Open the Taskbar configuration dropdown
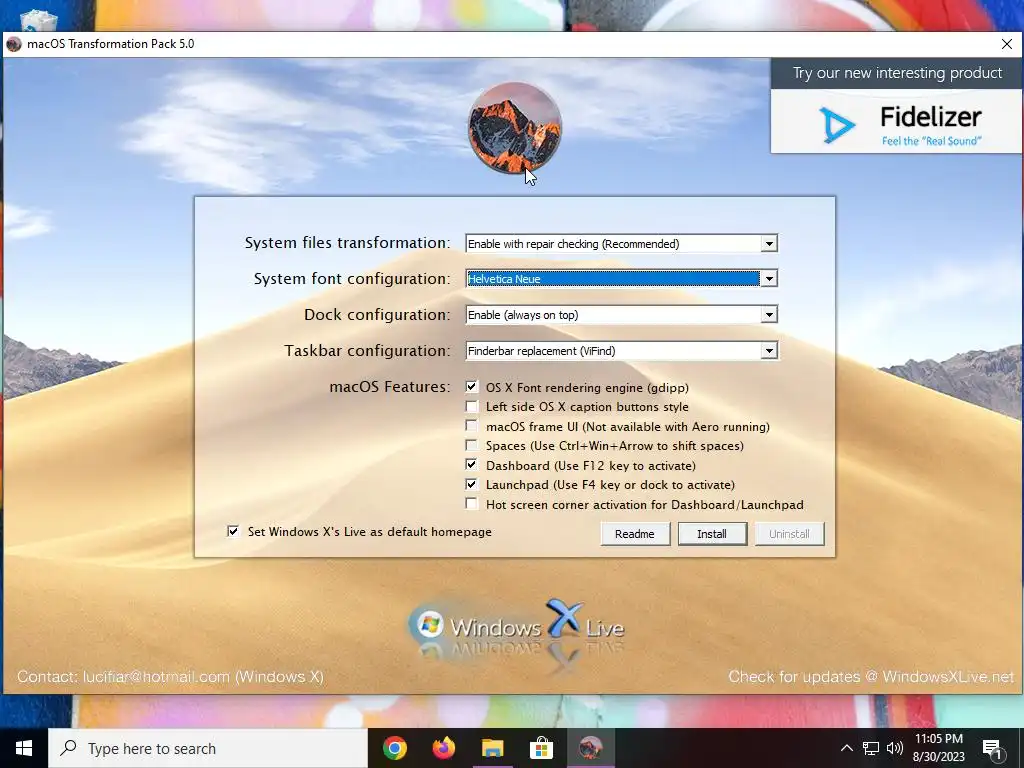The width and height of the screenshot is (1024, 768). (769, 351)
